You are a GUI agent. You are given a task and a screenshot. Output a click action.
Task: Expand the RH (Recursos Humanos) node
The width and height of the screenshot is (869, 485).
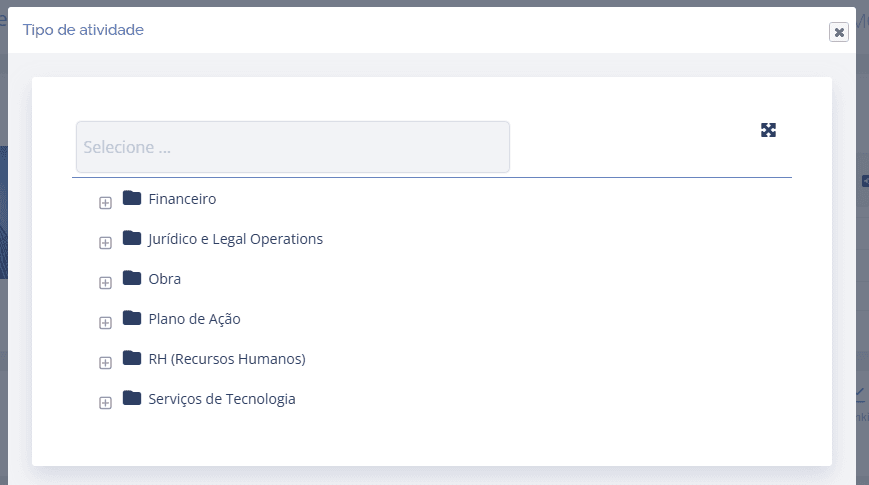click(x=105, y=363)
